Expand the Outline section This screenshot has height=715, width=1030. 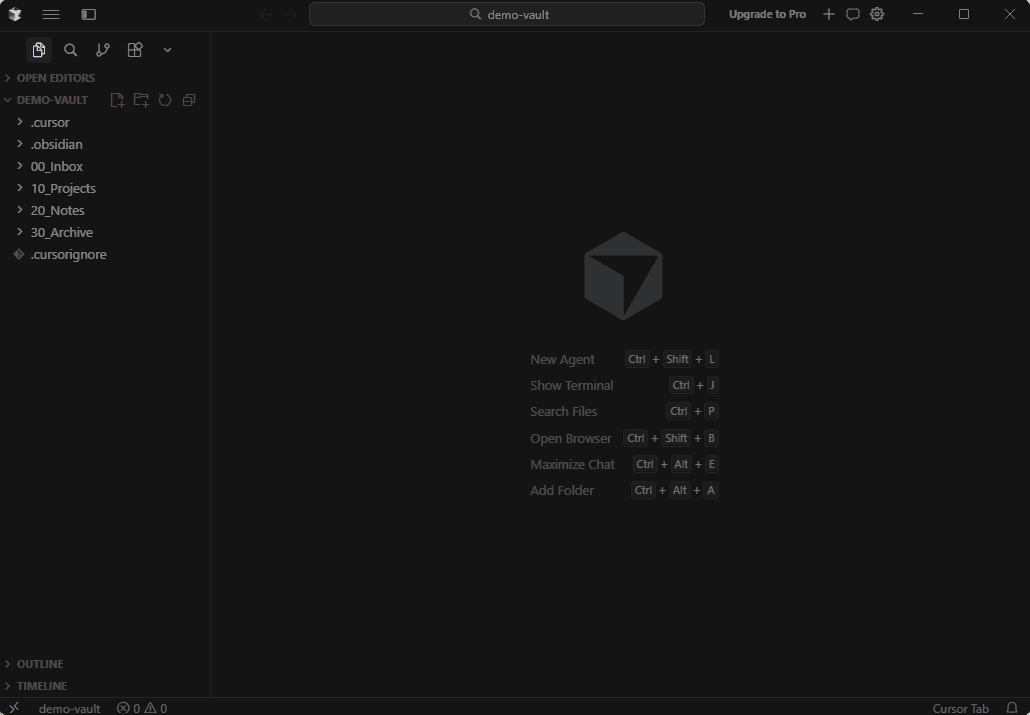coord(105,664)
